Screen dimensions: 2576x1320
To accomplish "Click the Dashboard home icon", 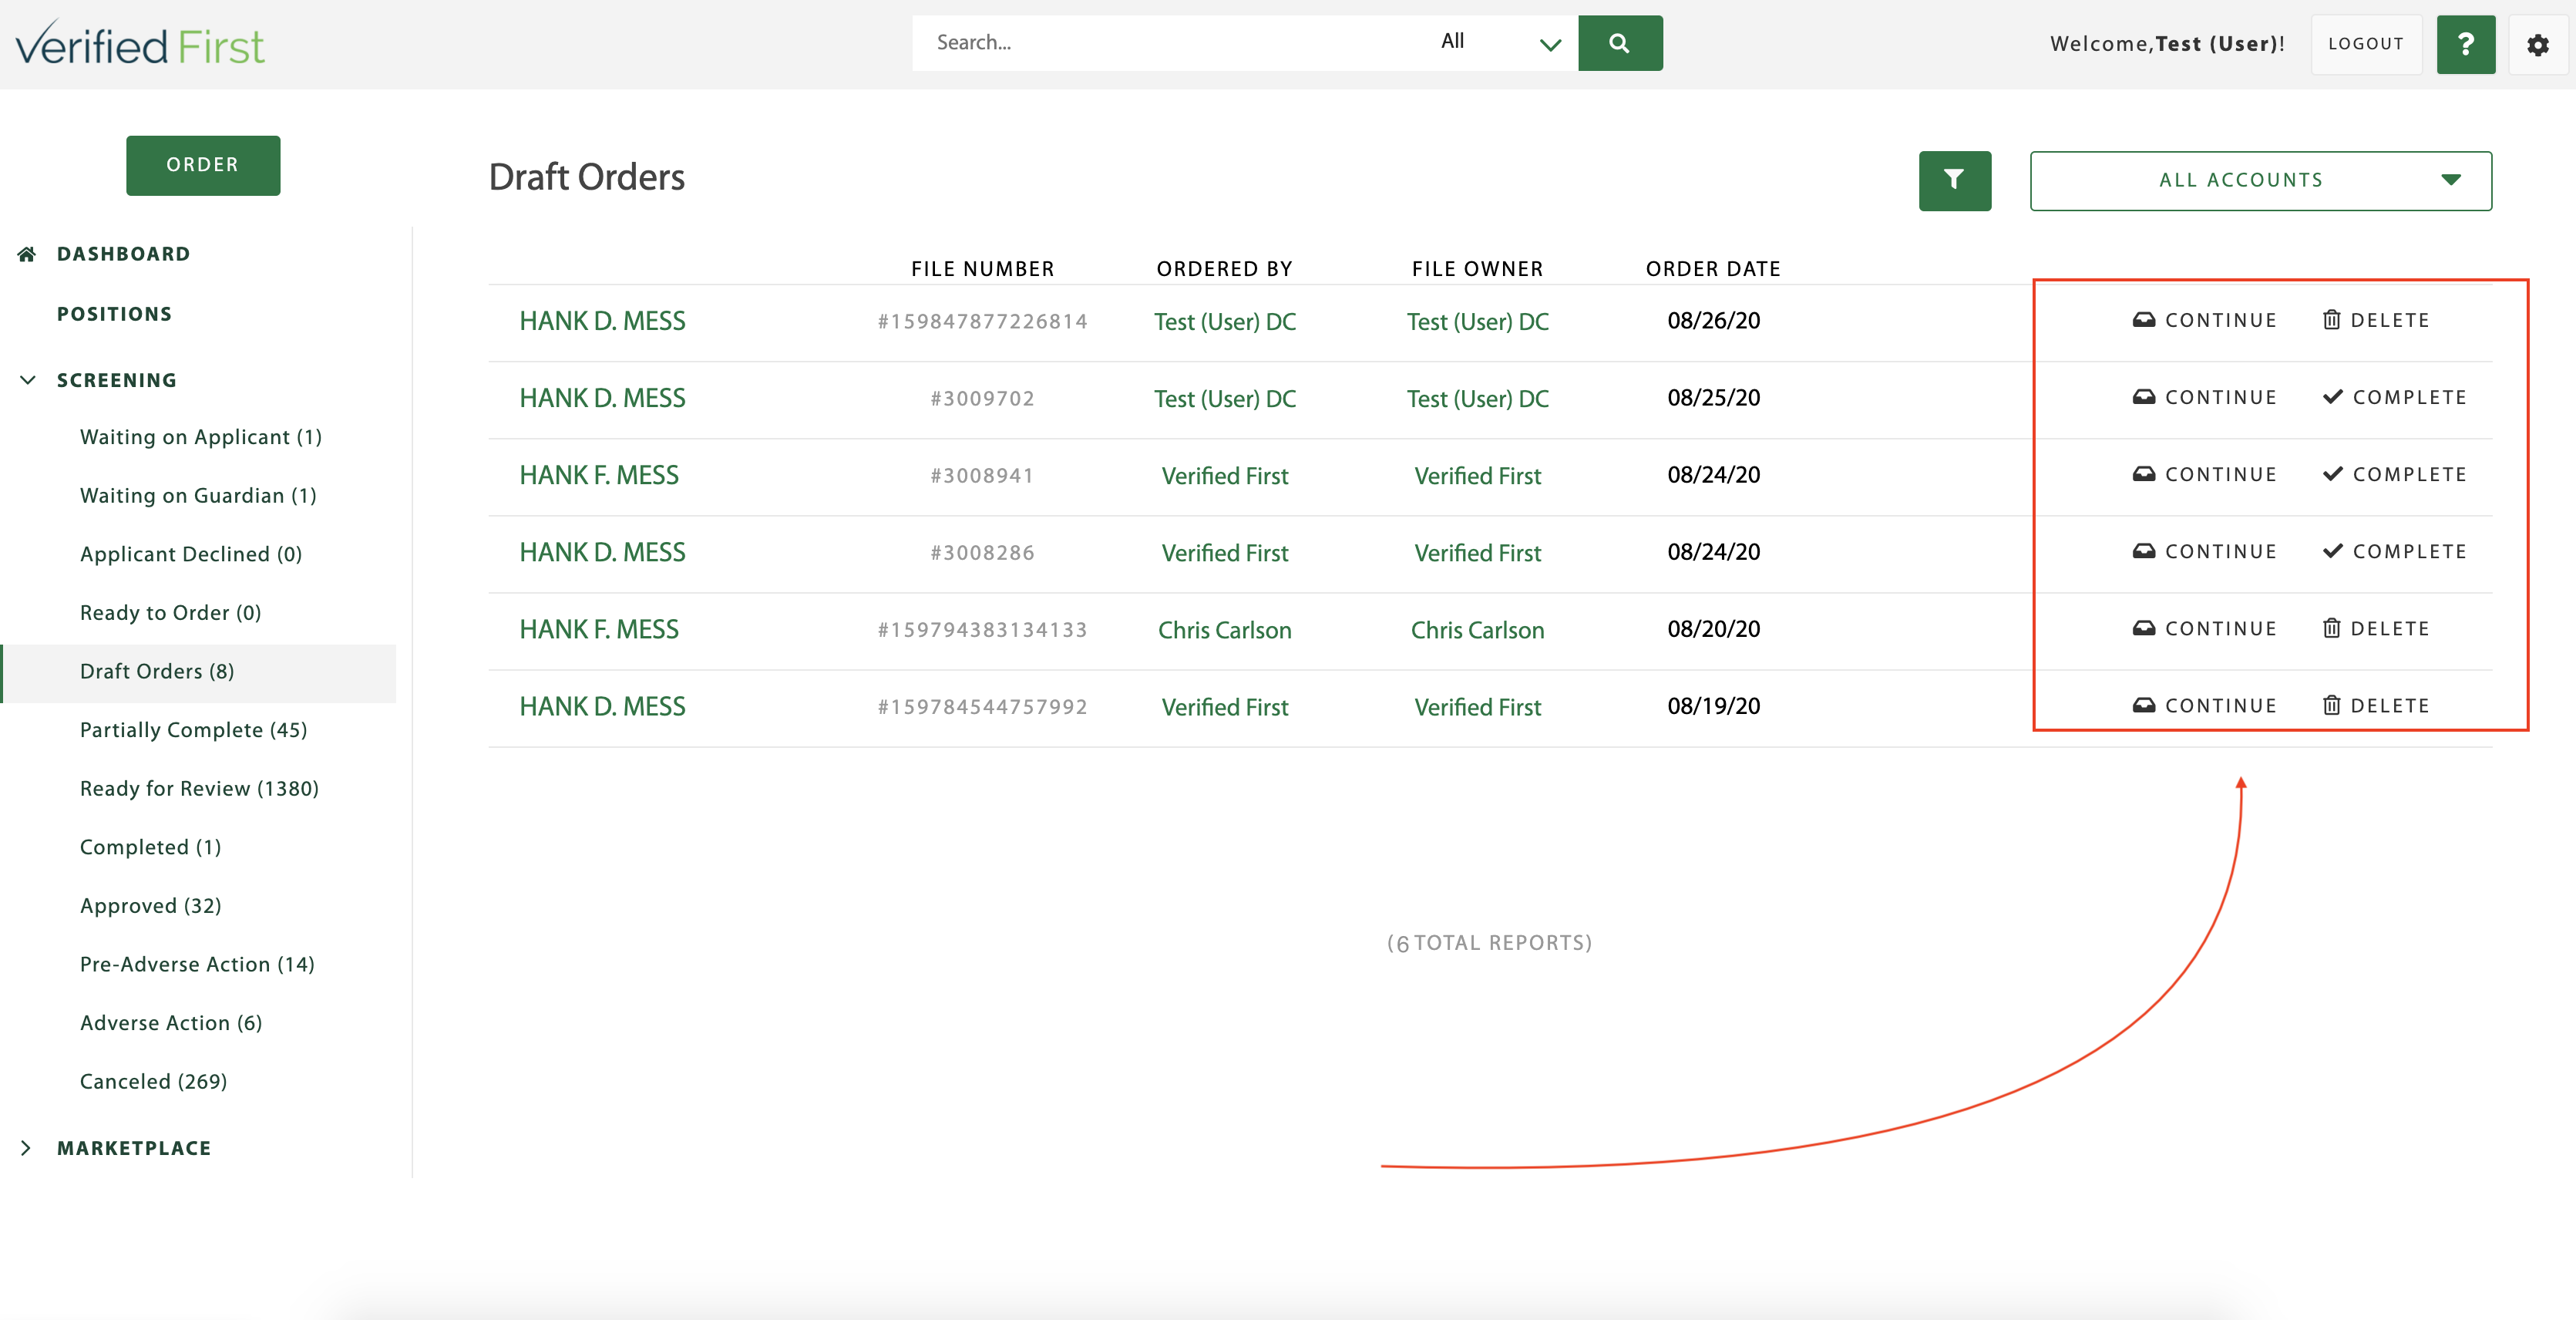I will pyautogui.click(x=27, y=254).
